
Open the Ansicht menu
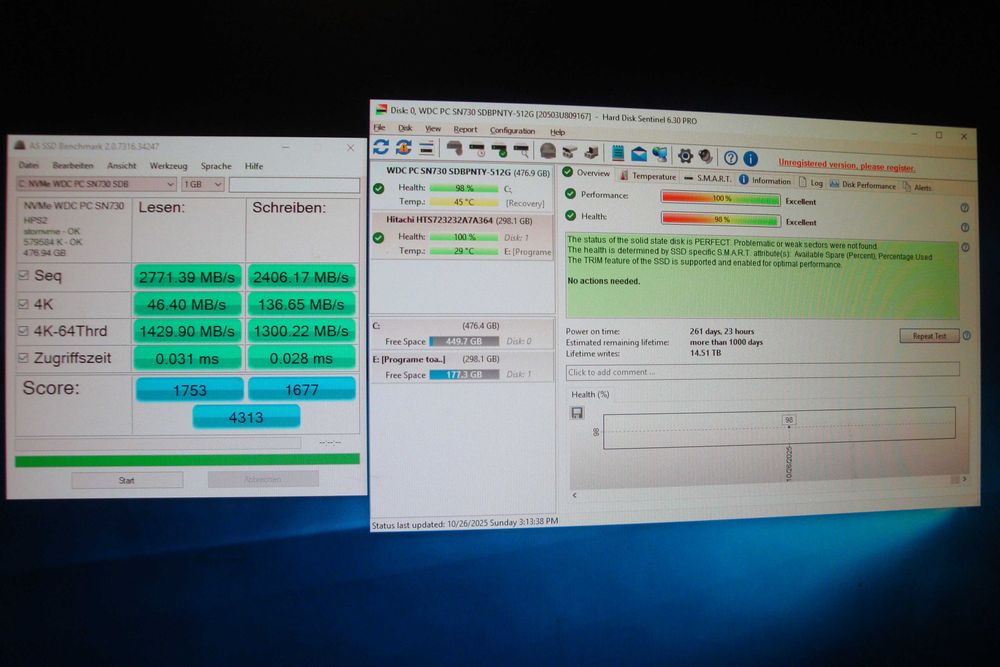[x=121, y=166]
